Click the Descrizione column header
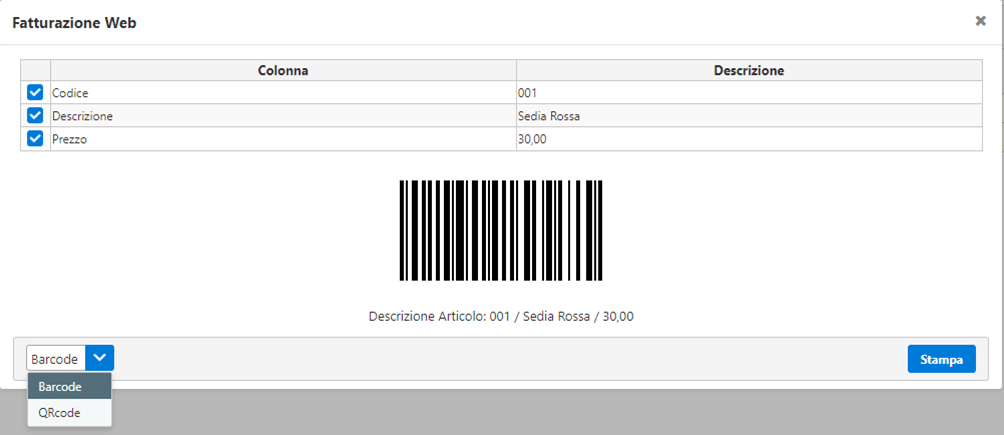 point(749,70)
